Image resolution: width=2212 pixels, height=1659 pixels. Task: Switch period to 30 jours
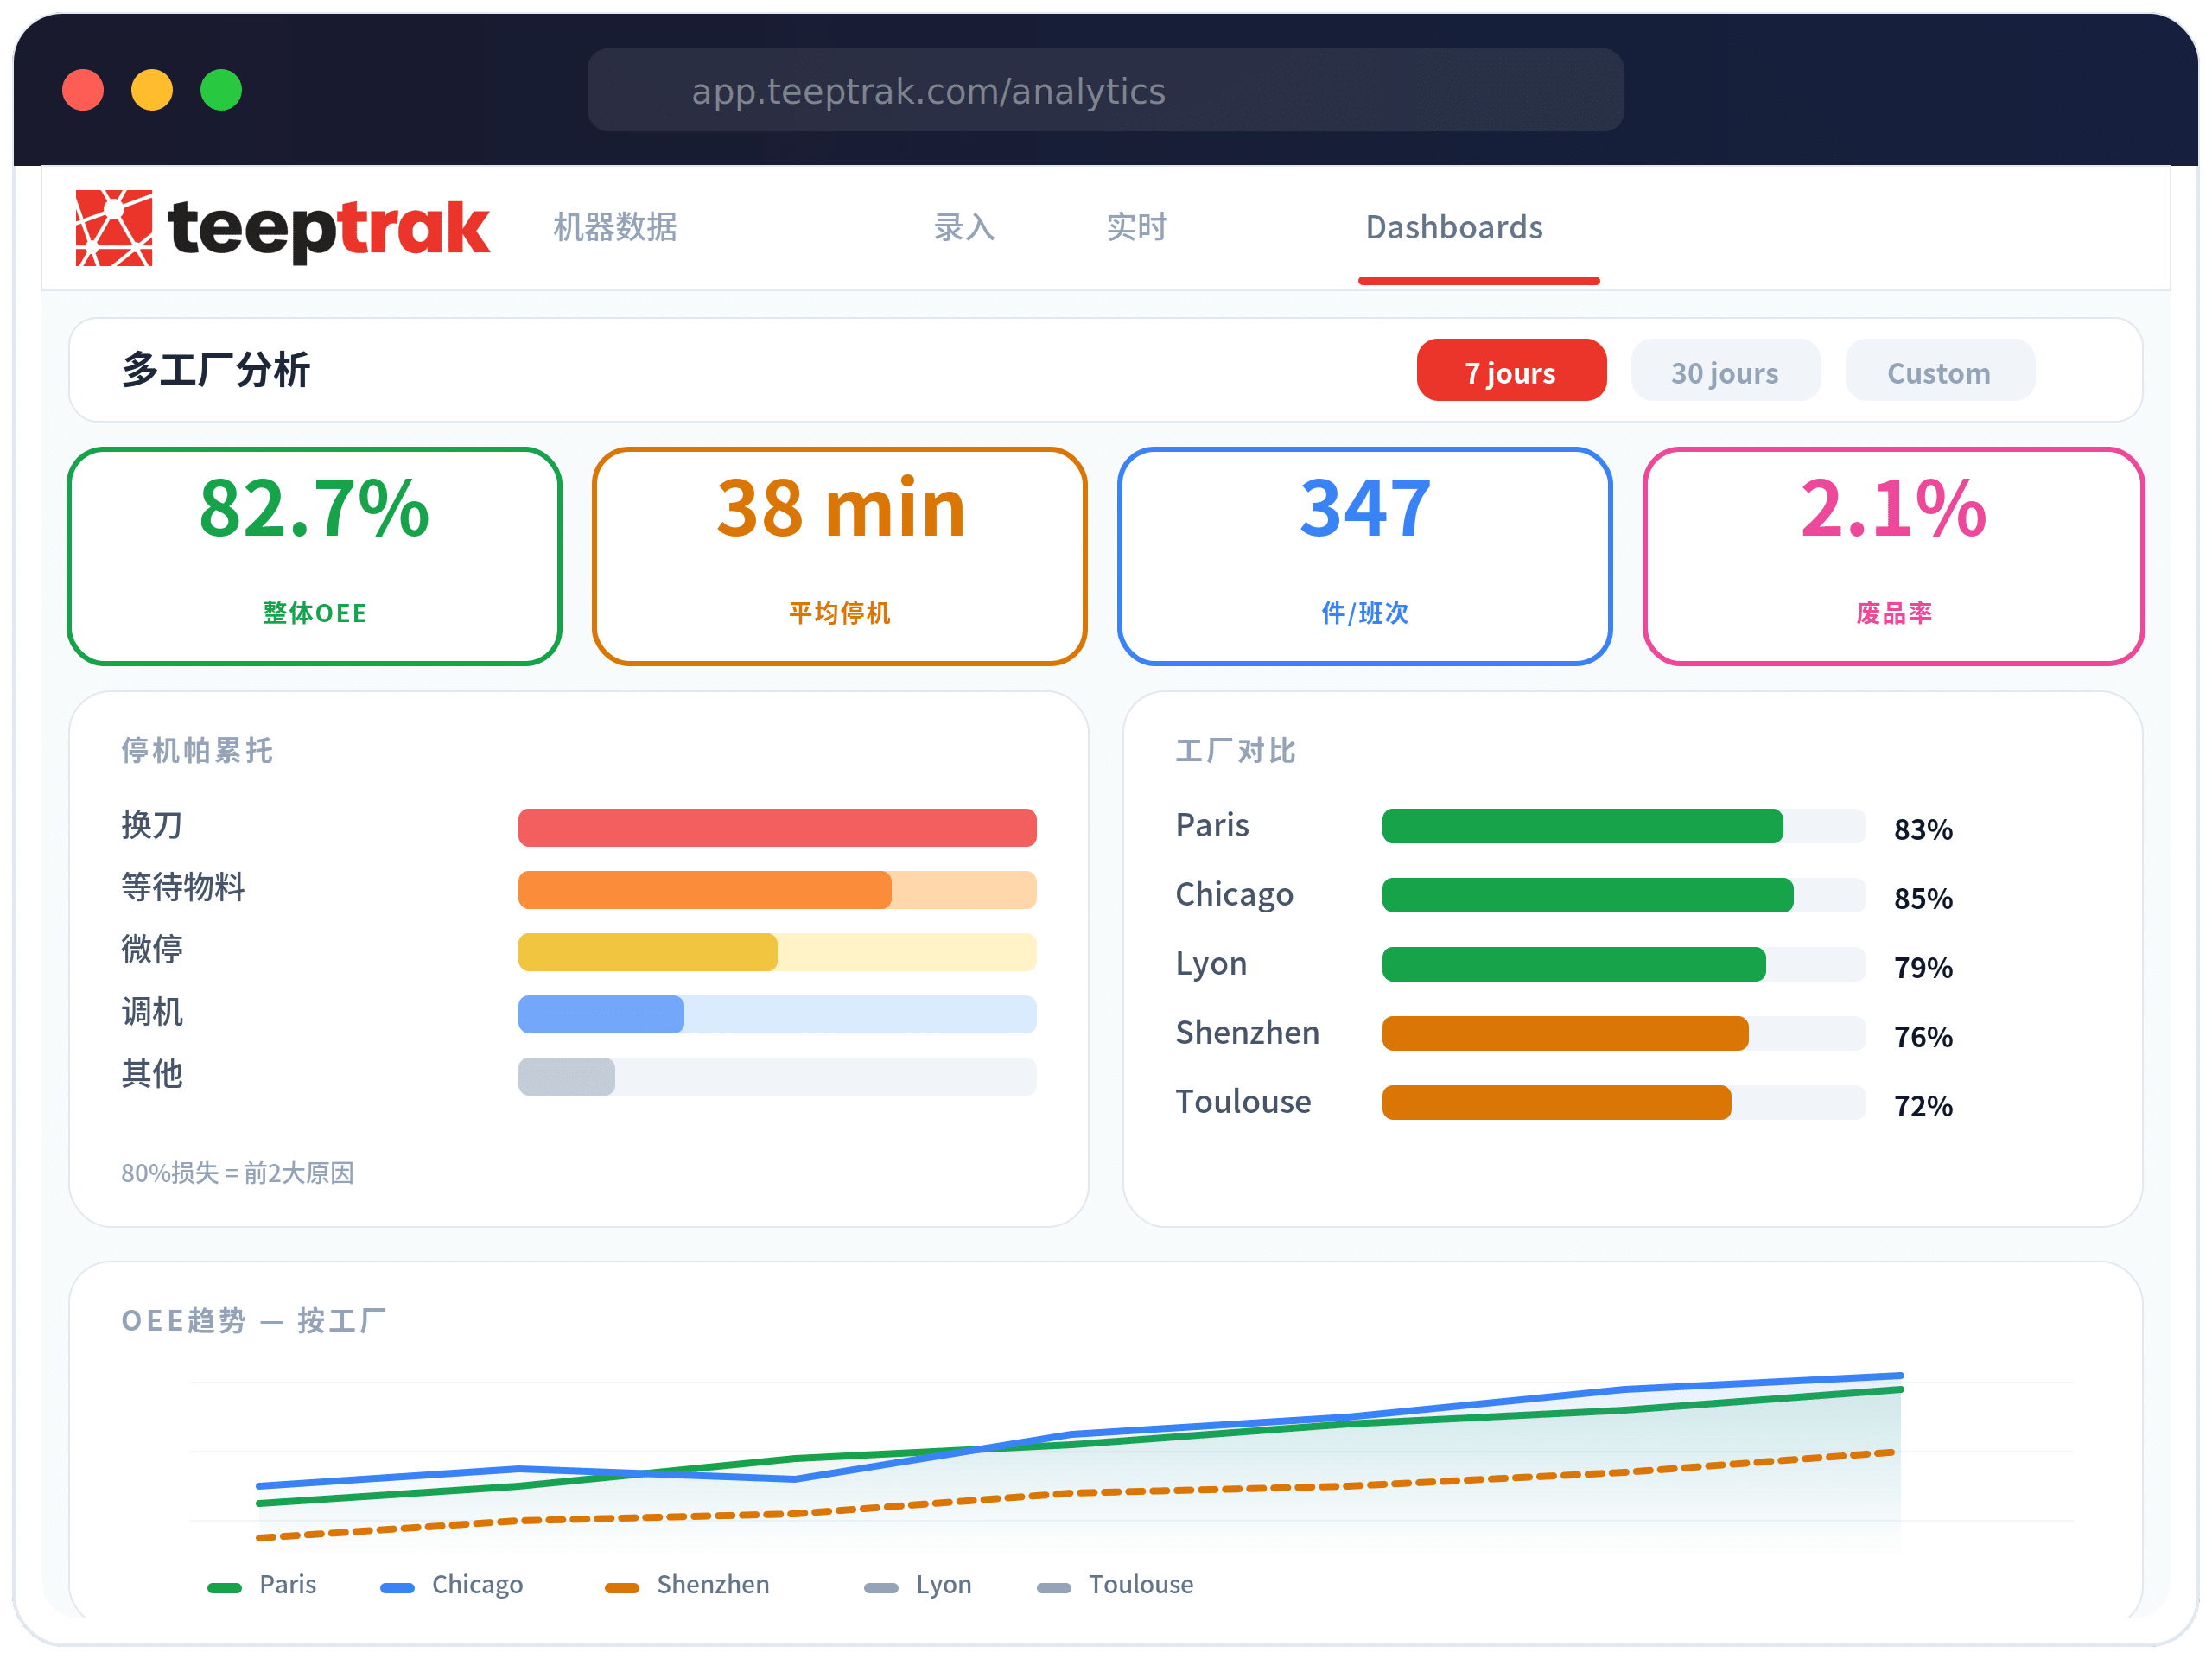coord(1724,371)
